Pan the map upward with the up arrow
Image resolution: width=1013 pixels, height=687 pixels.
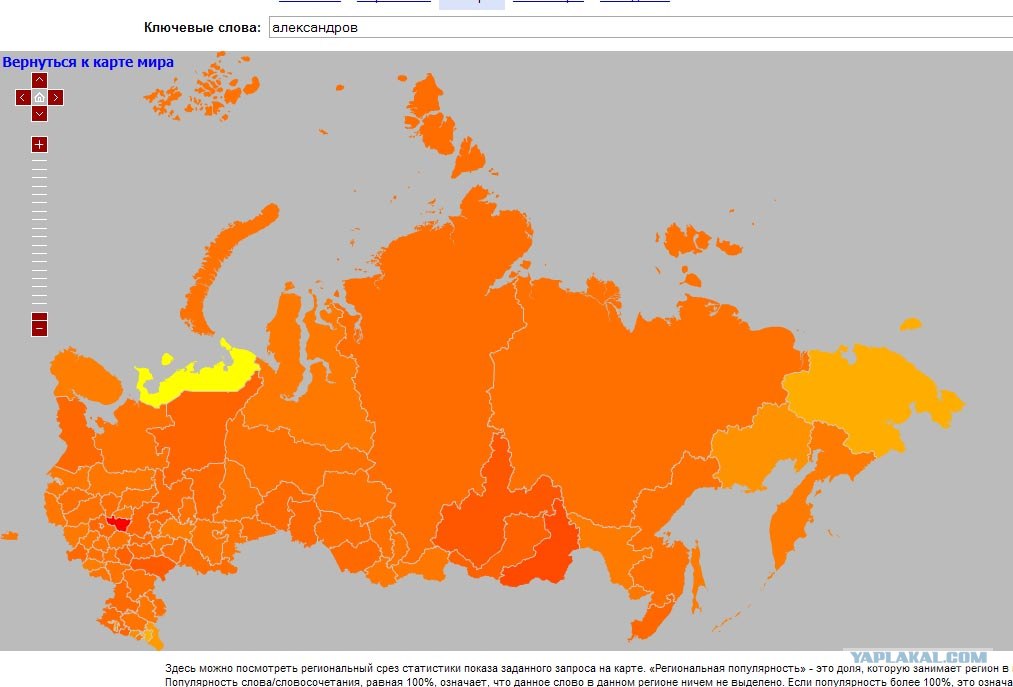click(39, 81)
